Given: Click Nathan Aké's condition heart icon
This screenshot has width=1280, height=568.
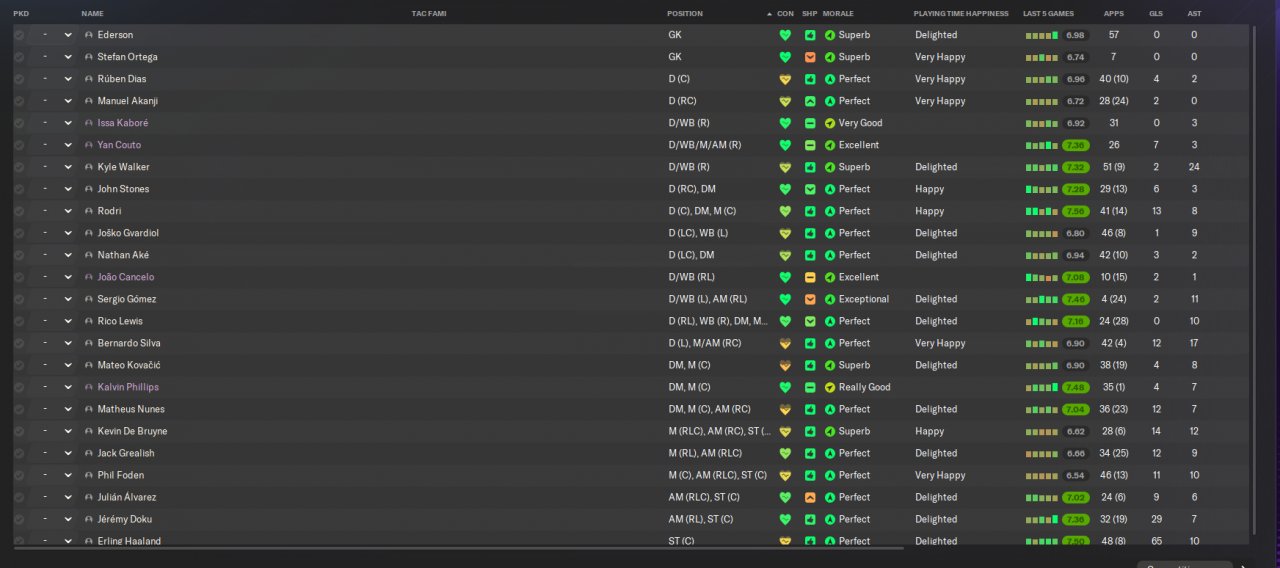Looking at the screenshot, I should [785, 255].
